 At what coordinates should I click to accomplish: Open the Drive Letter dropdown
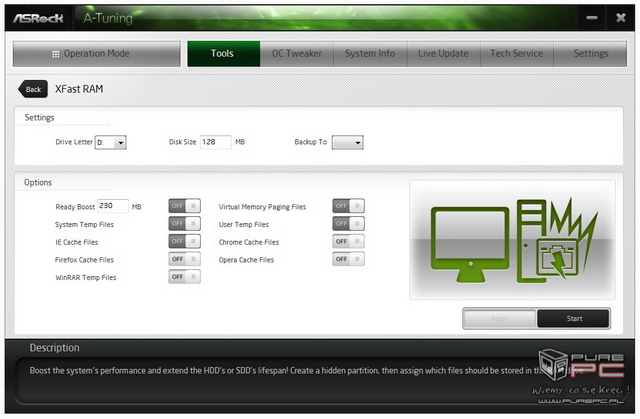111,142
